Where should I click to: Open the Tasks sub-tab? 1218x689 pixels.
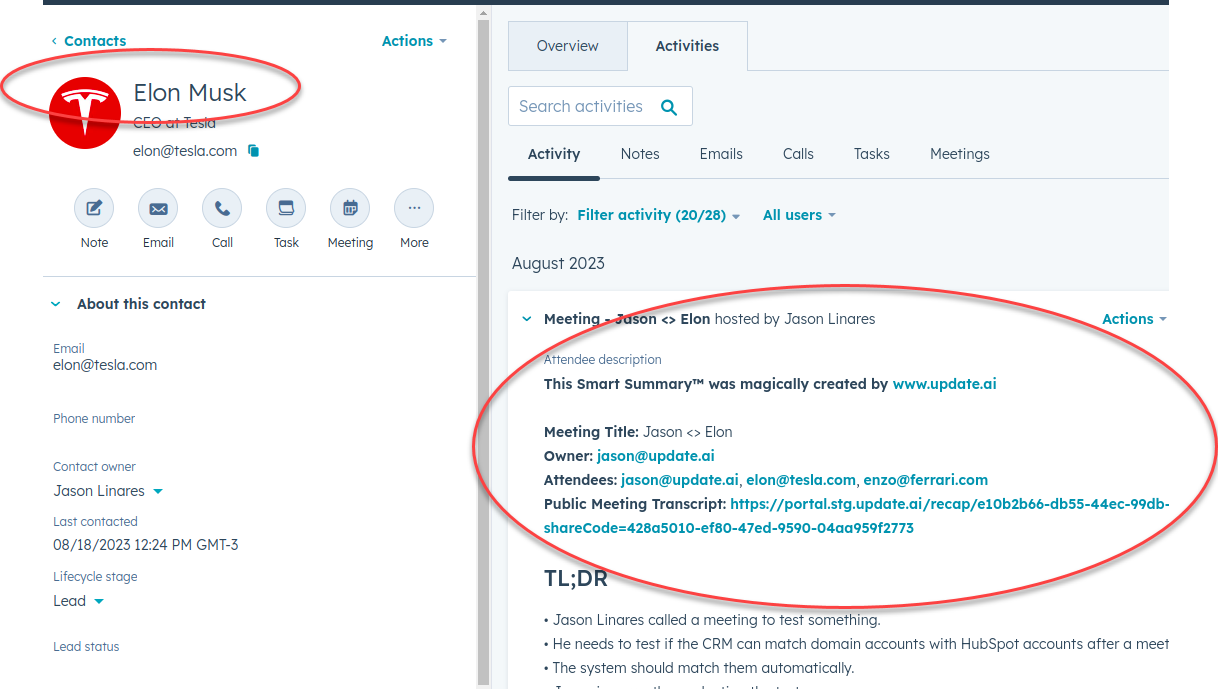(872, 154)
